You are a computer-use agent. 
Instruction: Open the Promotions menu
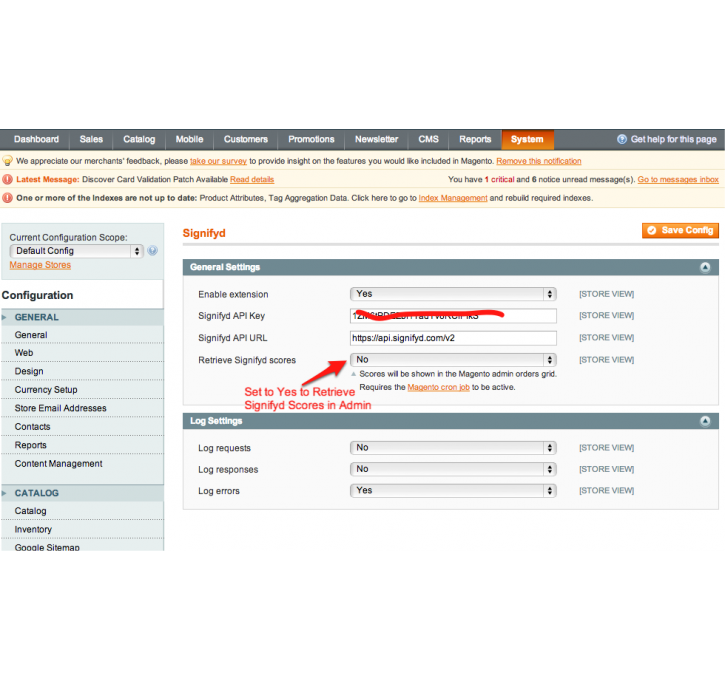tap(311, 139)
